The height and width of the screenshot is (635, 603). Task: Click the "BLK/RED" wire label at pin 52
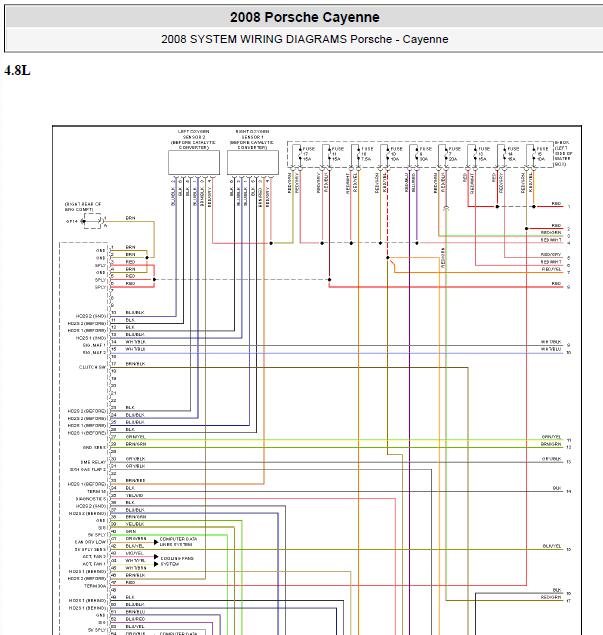tap(135, 619)
